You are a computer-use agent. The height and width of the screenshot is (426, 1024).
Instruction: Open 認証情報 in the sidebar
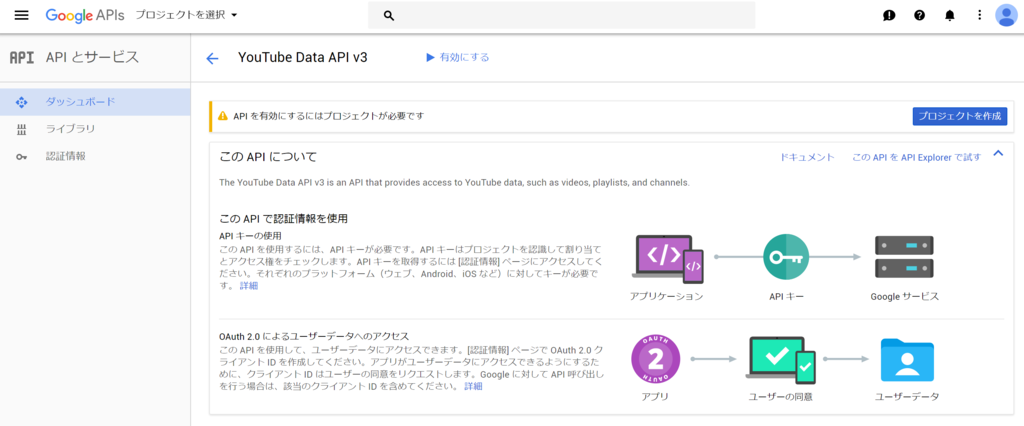pos(95,157)
